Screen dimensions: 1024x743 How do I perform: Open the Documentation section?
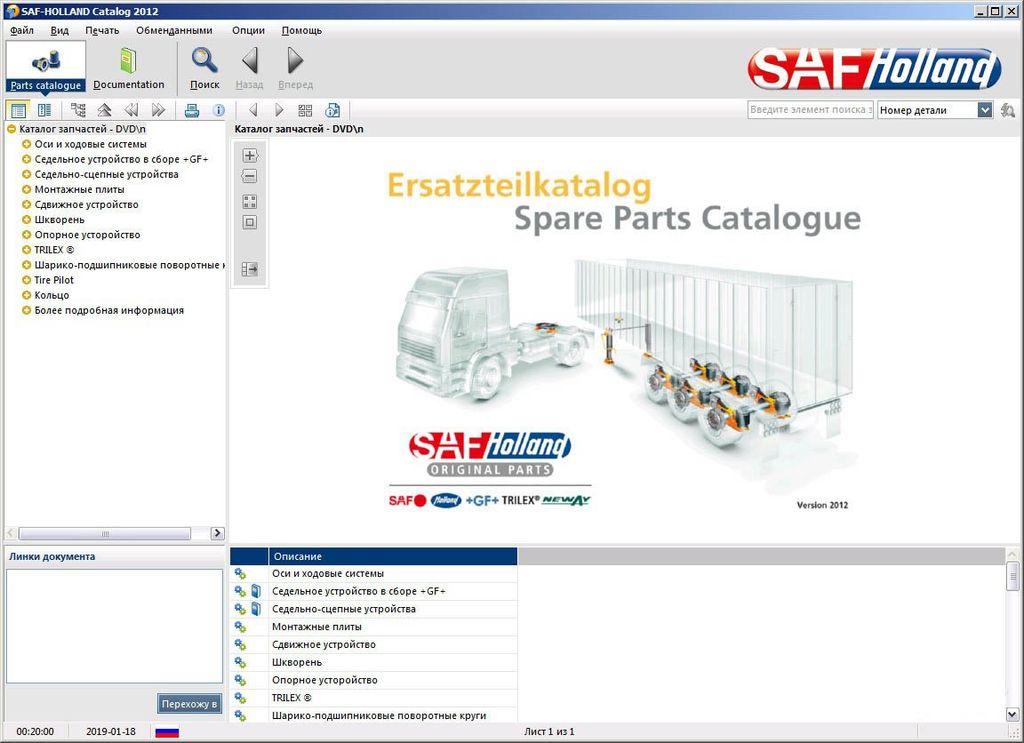tap(128, 68)
